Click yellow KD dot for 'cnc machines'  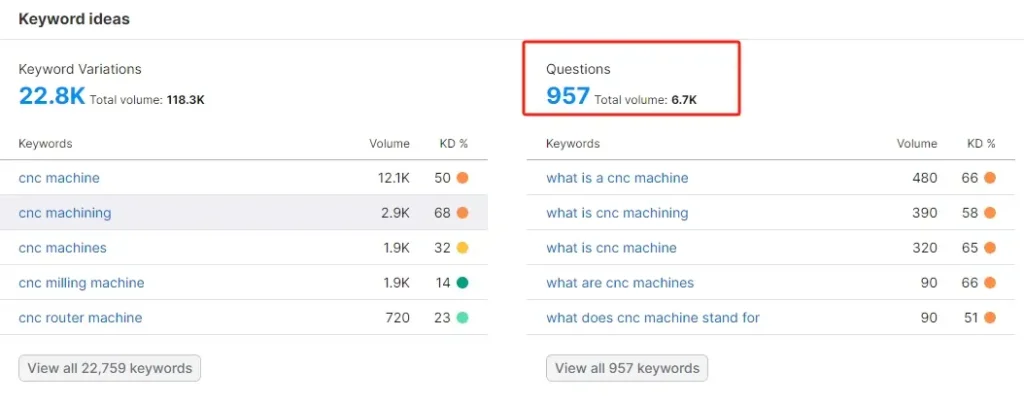(x=462, y=248)
